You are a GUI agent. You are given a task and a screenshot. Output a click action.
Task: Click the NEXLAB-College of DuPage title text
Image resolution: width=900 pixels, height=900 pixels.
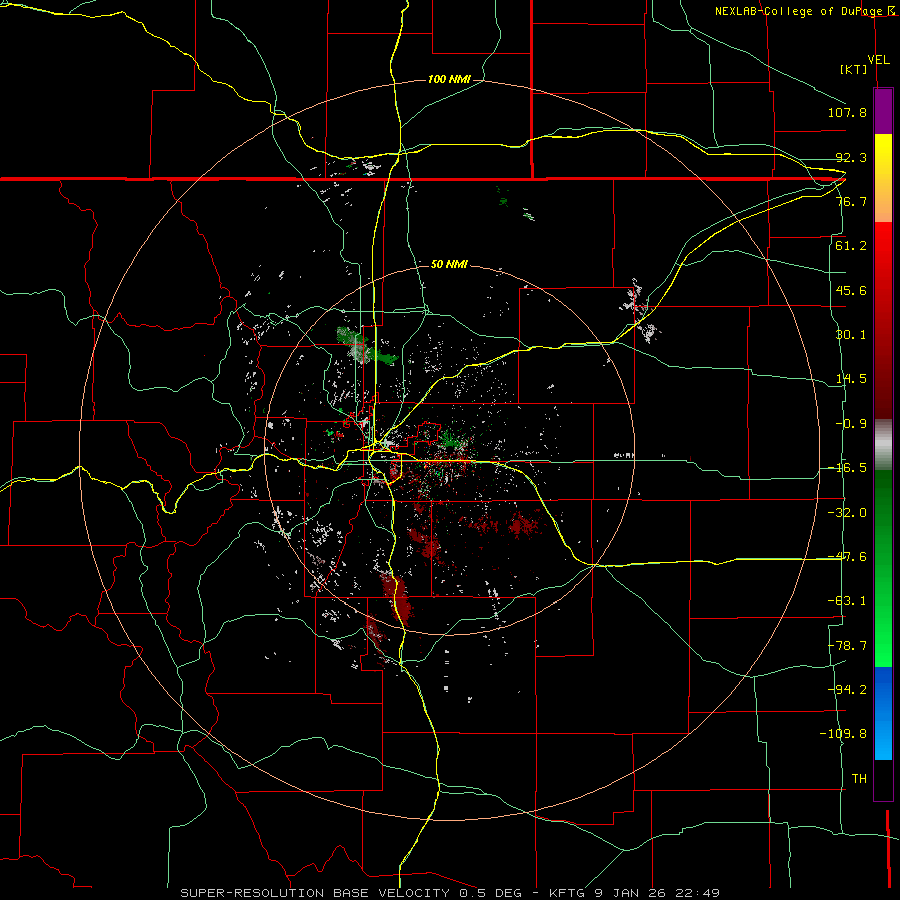[798, 11]
